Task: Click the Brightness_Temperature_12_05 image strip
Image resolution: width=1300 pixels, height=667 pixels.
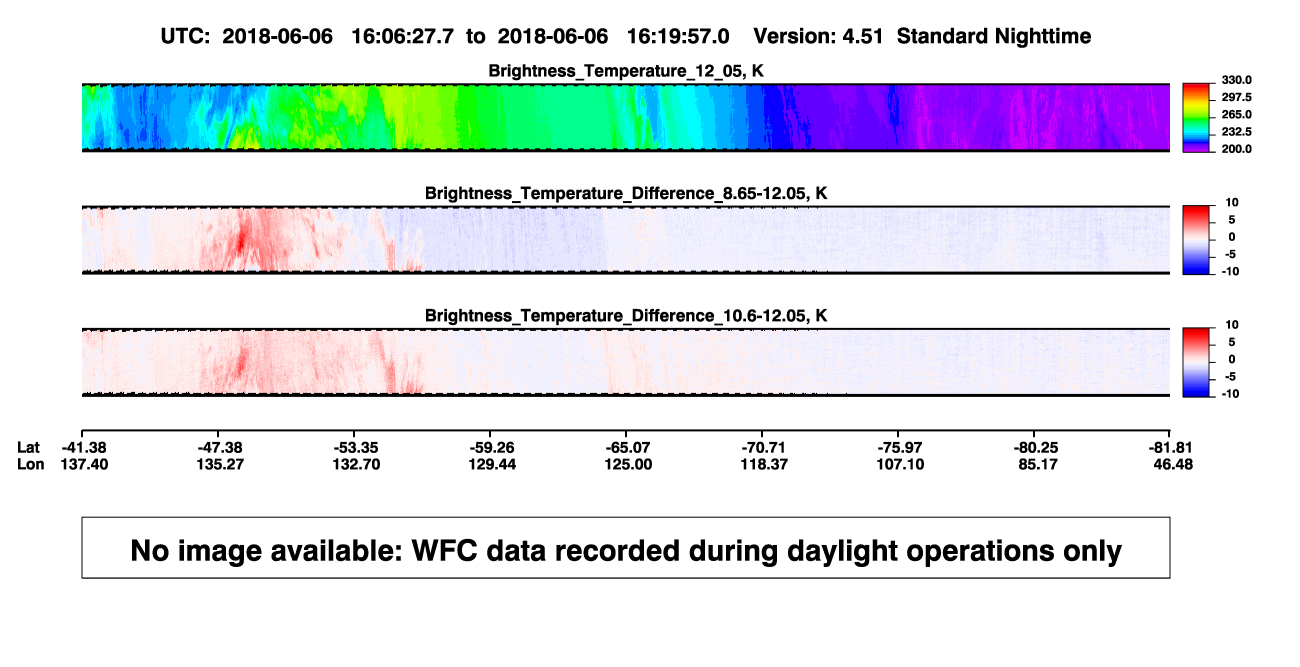Action: [626, 118]
